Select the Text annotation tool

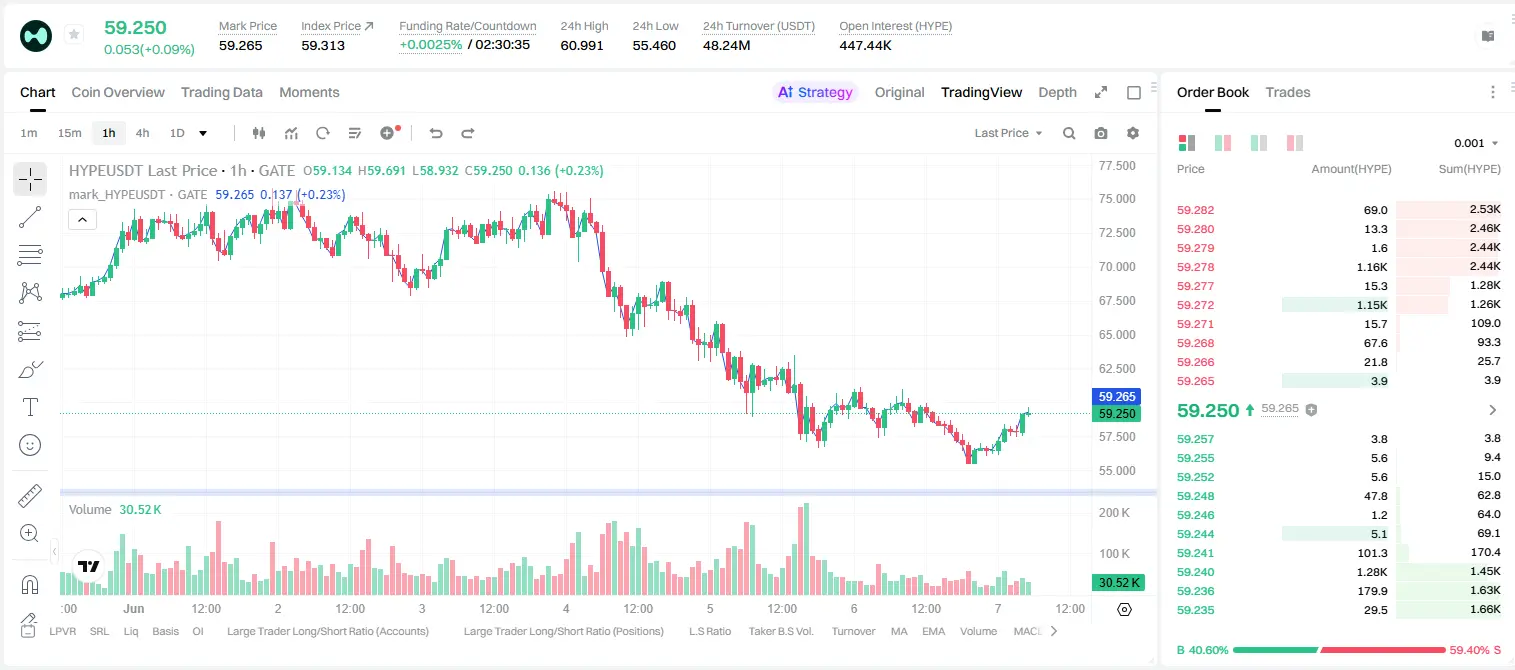(x=30, y=407)
